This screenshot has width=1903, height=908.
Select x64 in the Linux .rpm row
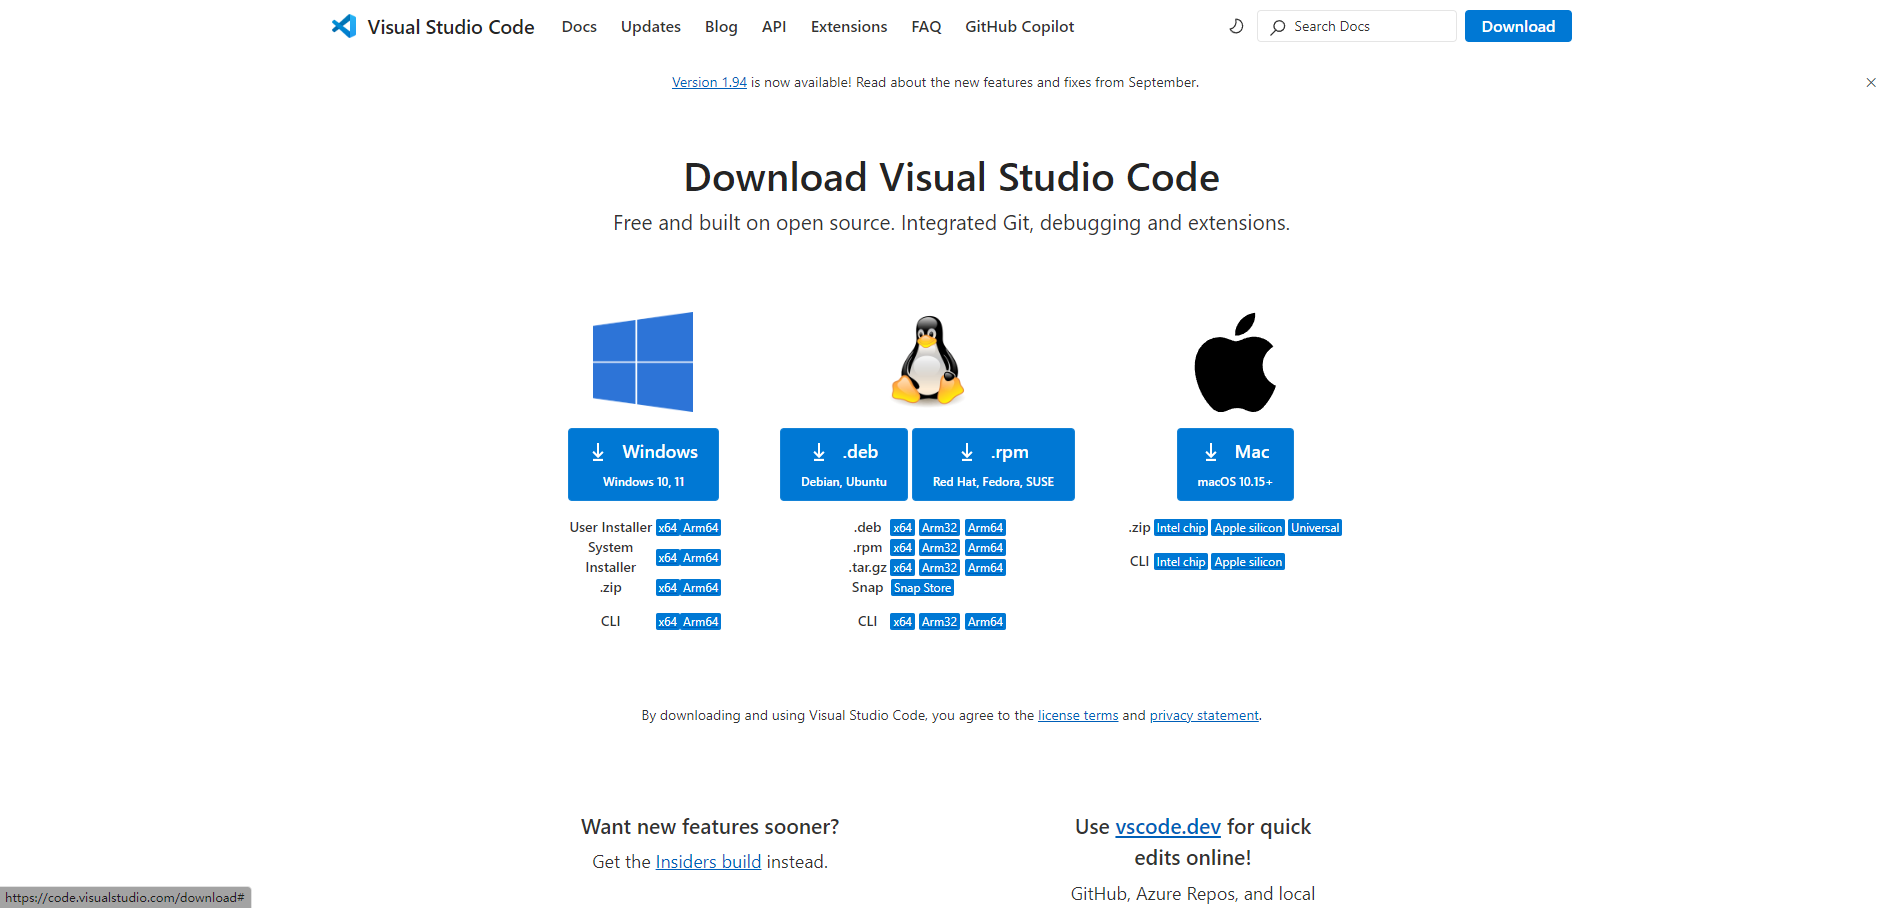902,548
